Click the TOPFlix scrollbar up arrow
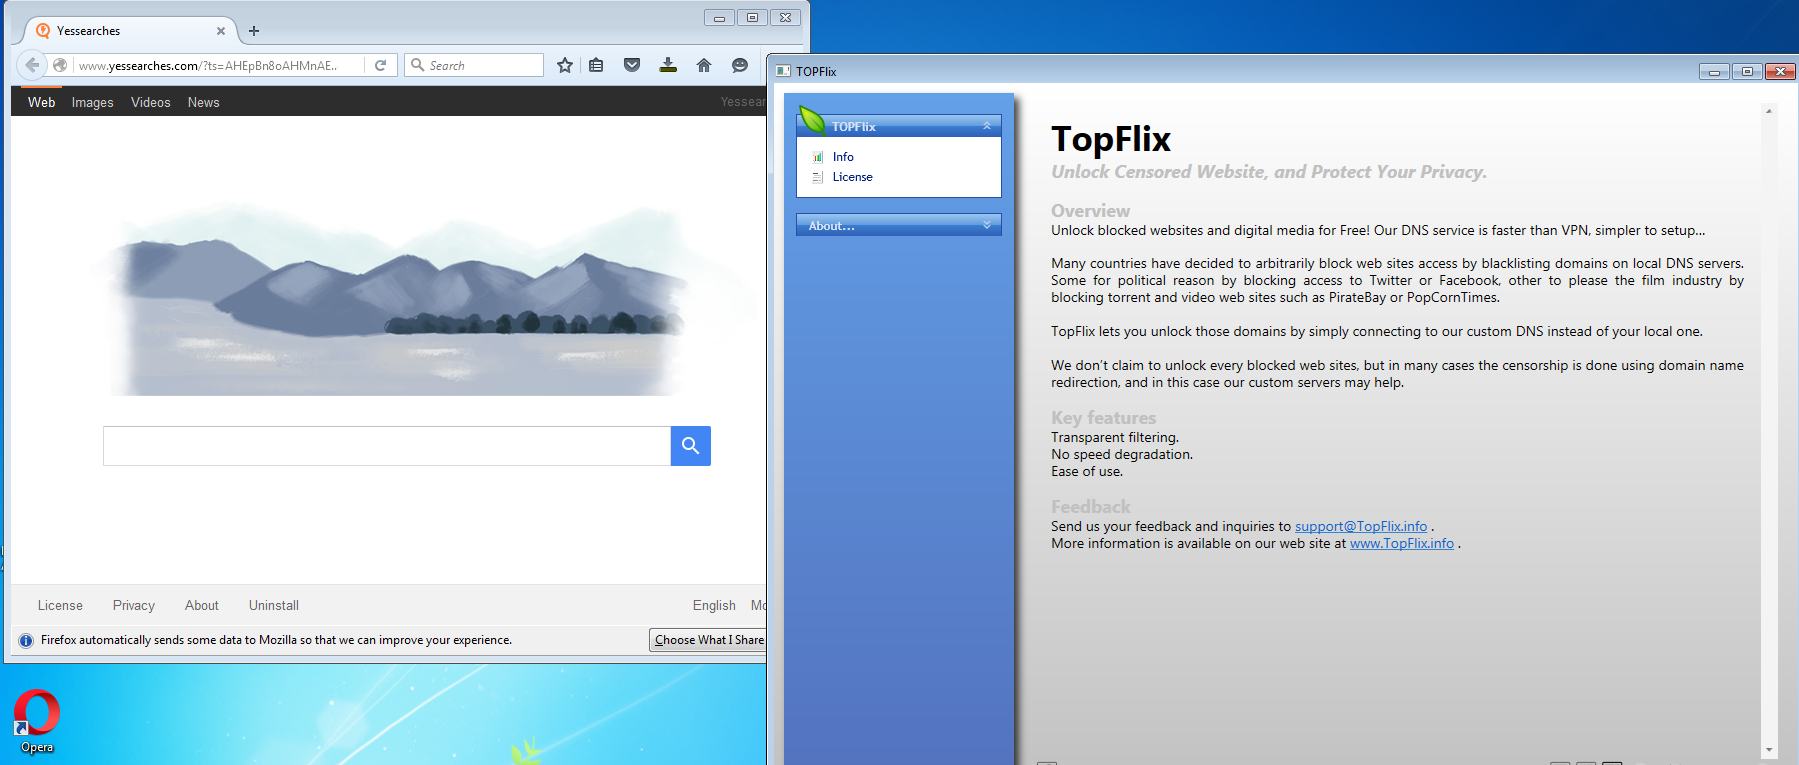The image size is (1799, 765). [x=1769, y=111]
